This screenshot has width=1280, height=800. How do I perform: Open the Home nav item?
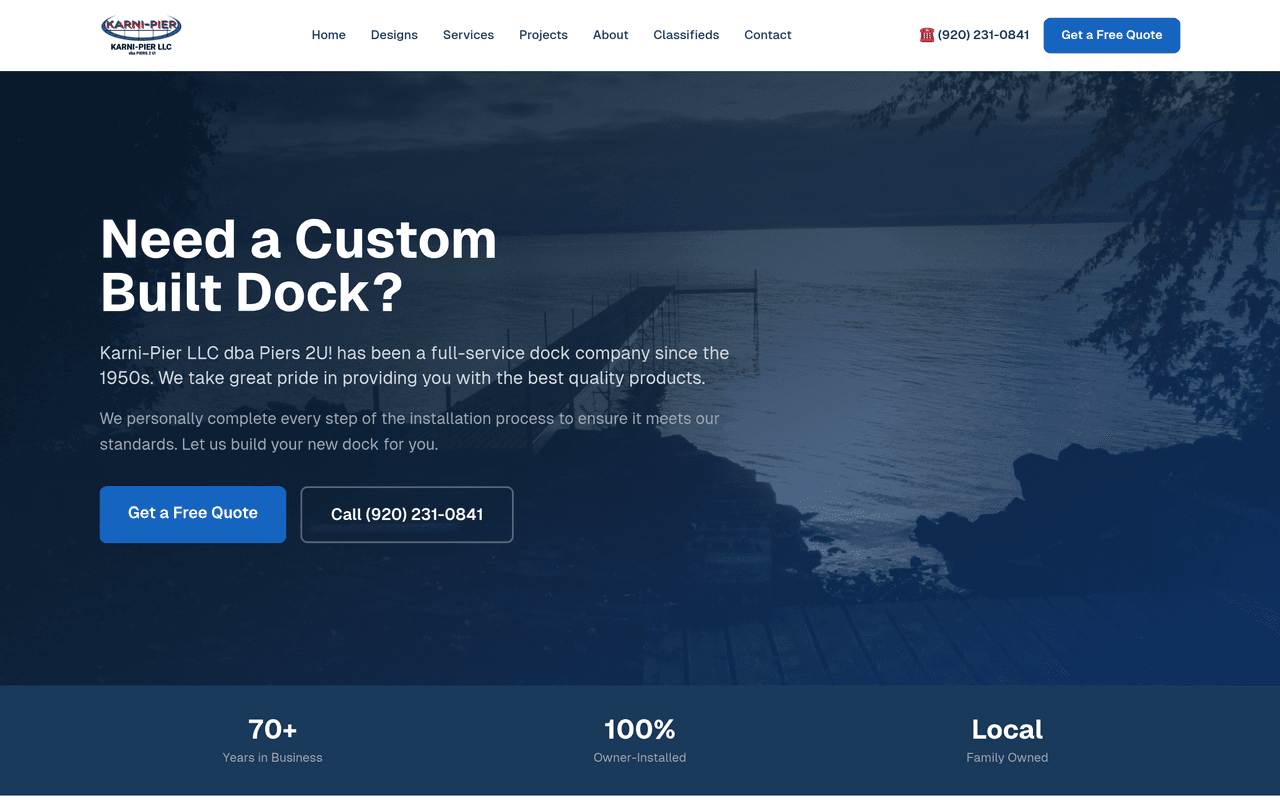pos(328,35)
